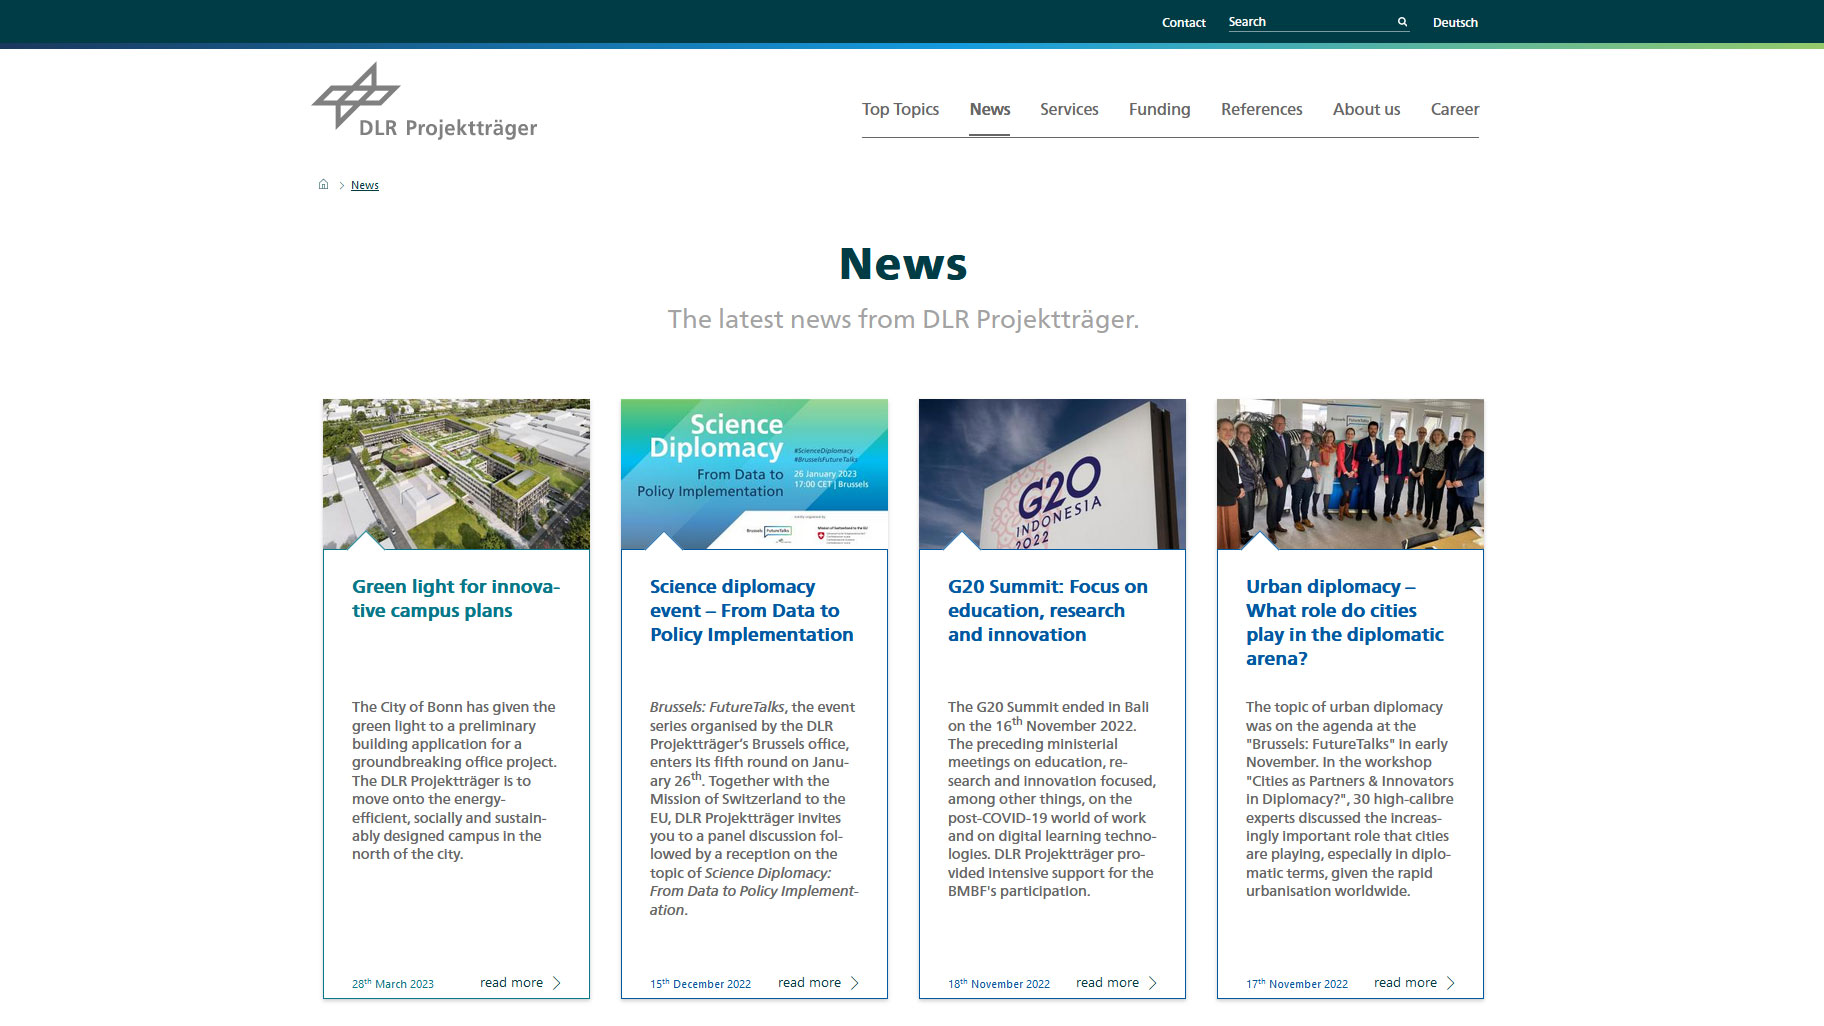Select the About us navigation item
Viewport: 1824px width, 1026px height.
coord(1366,109)
